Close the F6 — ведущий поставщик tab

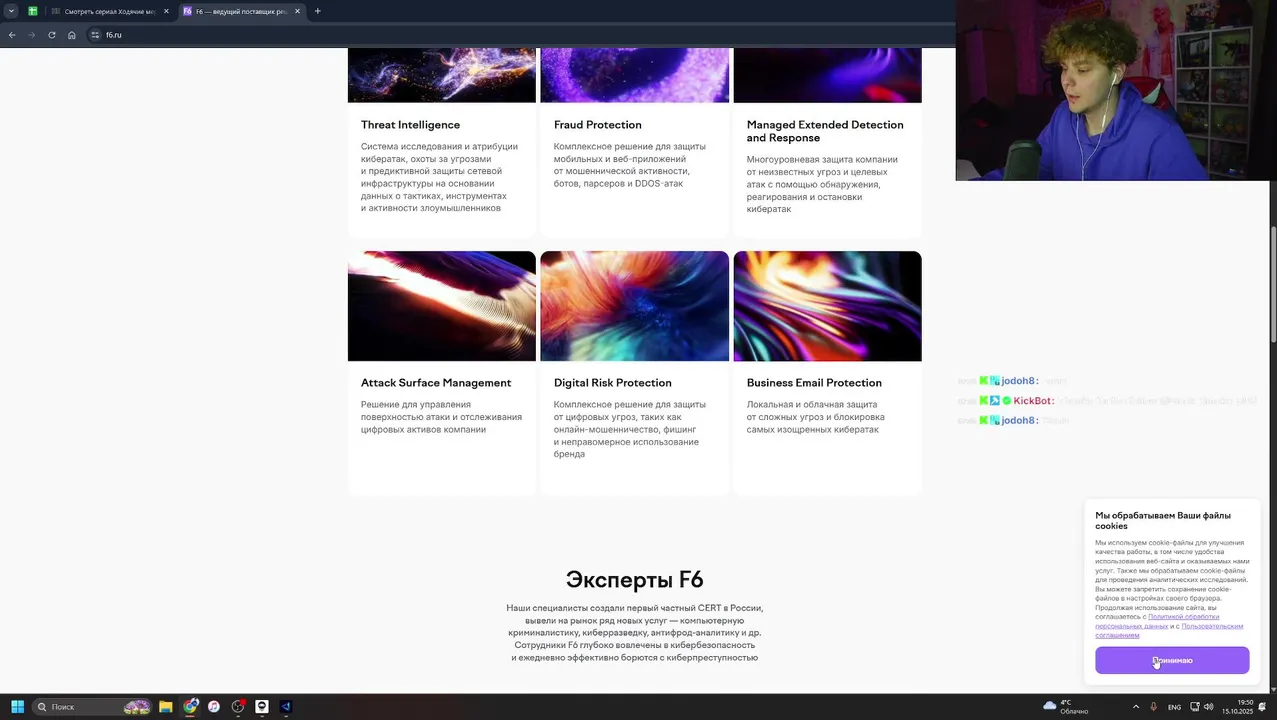pyautogui.click(x=297, y=11)
